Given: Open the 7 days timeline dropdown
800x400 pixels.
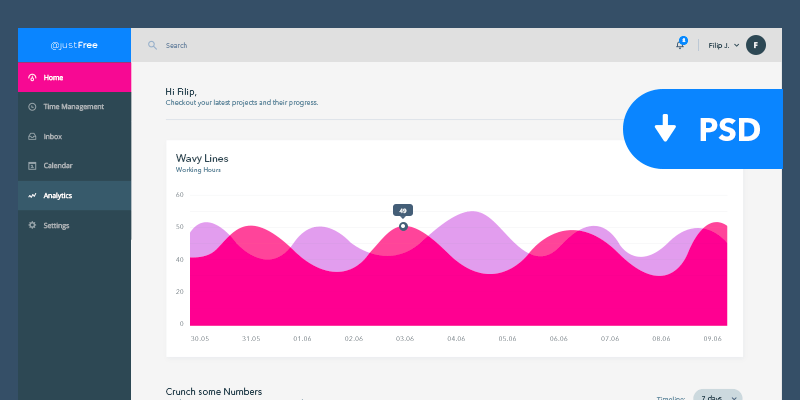Looking at the screenshot, I should pos(717,395).
